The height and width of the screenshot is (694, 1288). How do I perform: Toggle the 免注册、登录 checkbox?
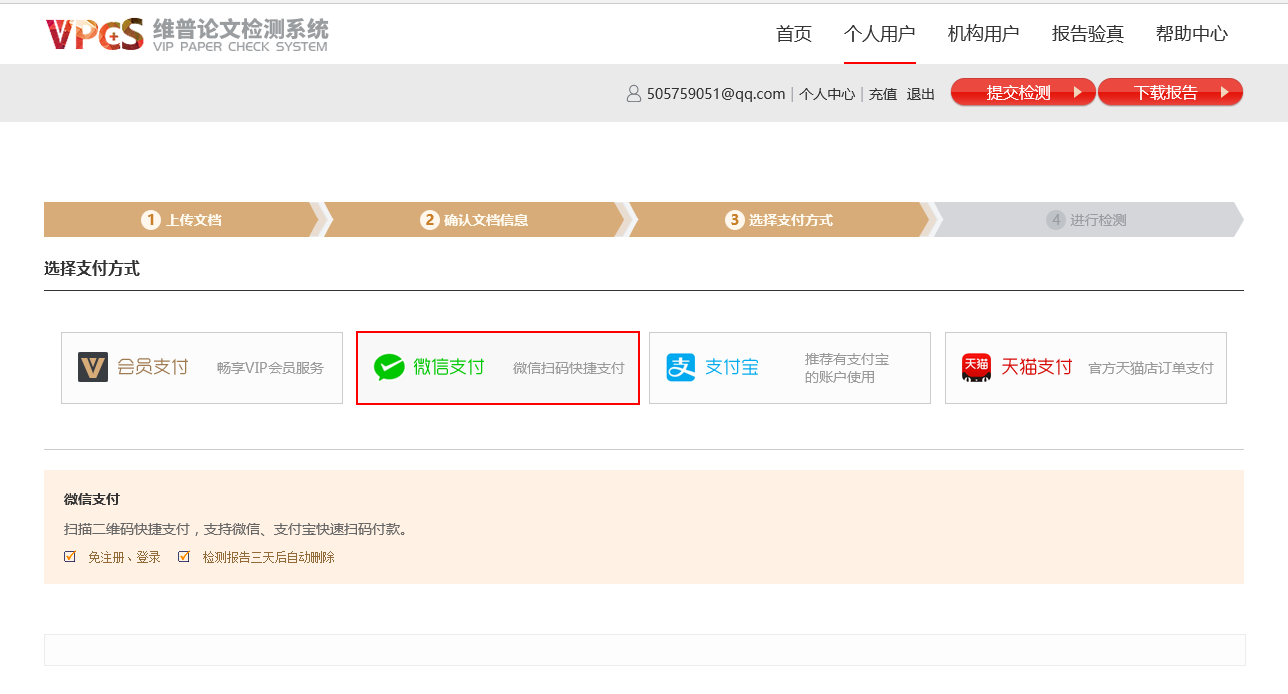point(70,557)
